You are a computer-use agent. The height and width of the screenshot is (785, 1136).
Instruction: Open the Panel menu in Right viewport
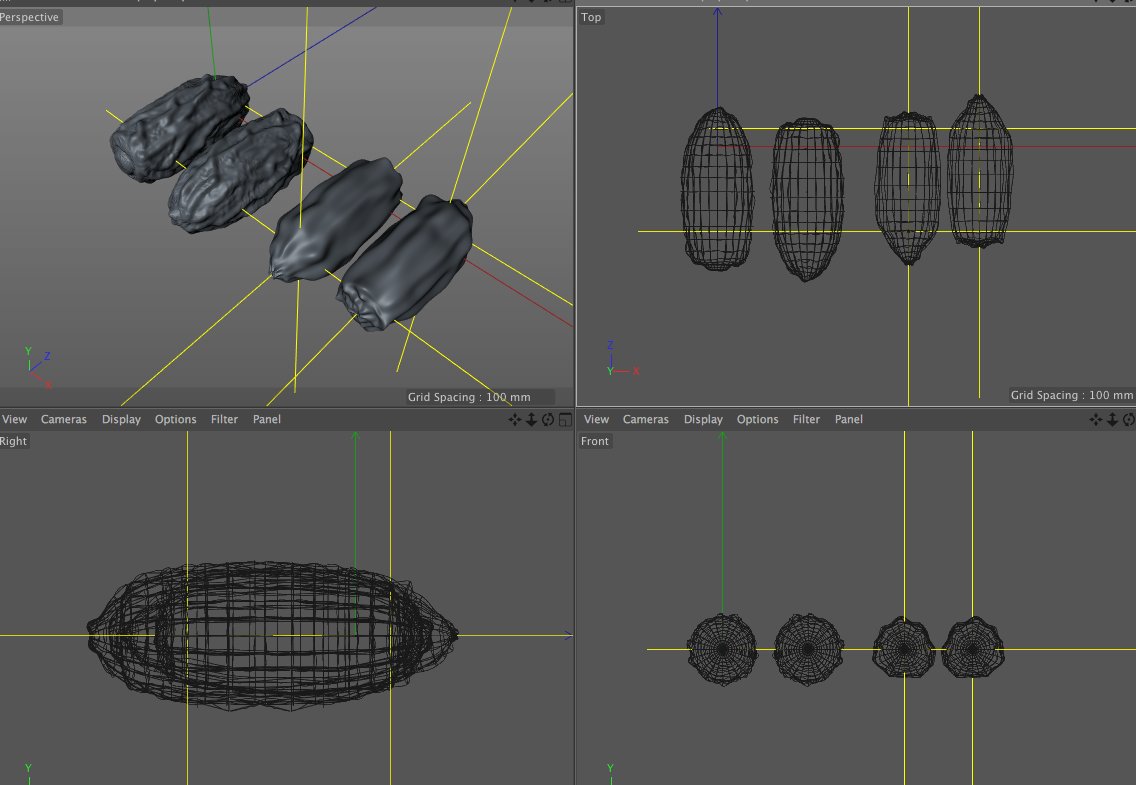click(267, 419)
